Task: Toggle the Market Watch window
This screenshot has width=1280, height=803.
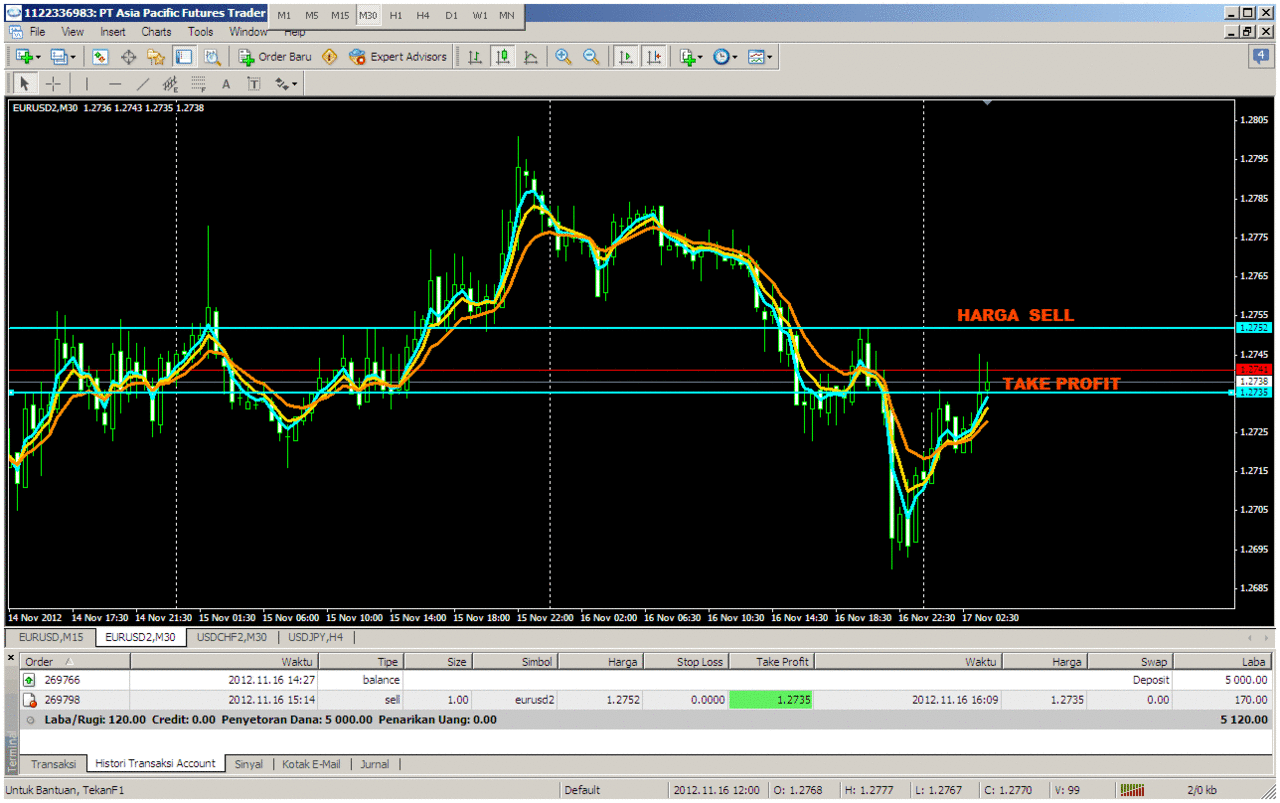Action: 100,57
